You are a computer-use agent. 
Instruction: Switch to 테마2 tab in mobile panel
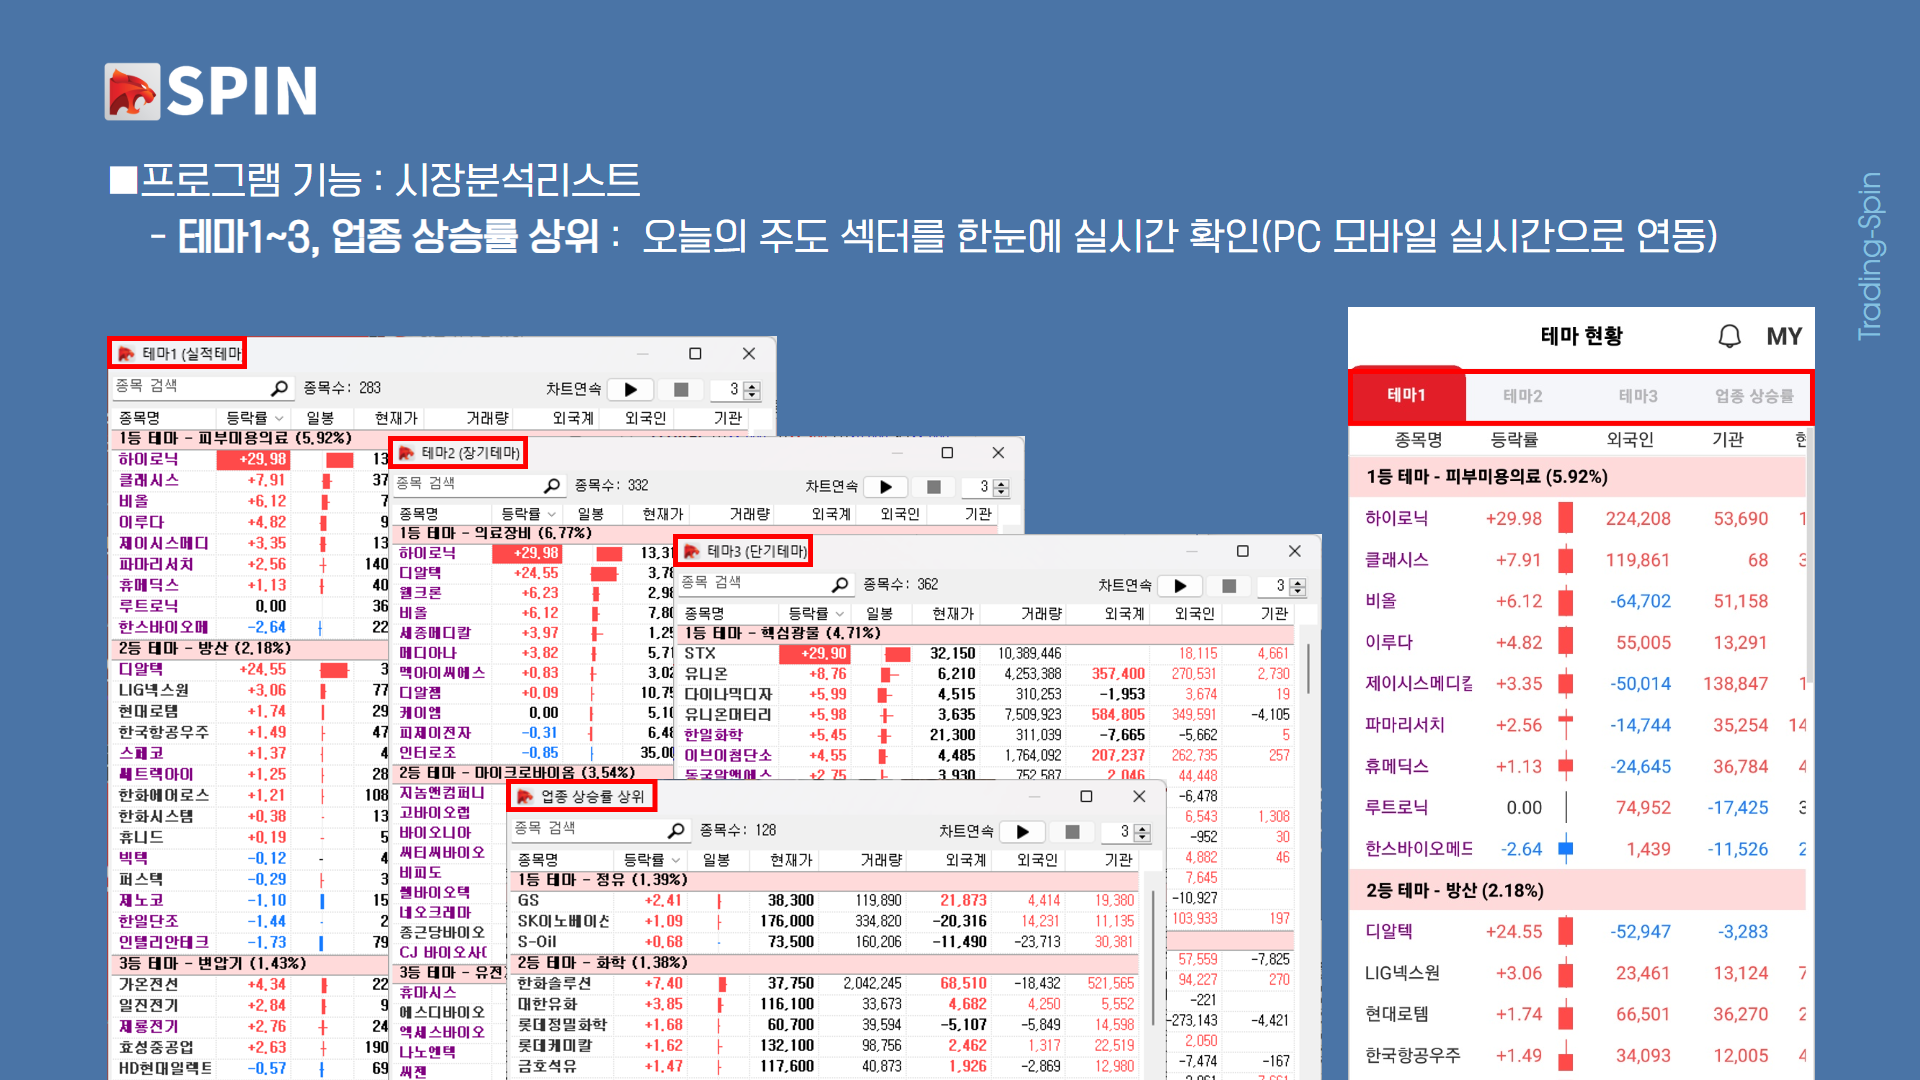pos(1522,396)
